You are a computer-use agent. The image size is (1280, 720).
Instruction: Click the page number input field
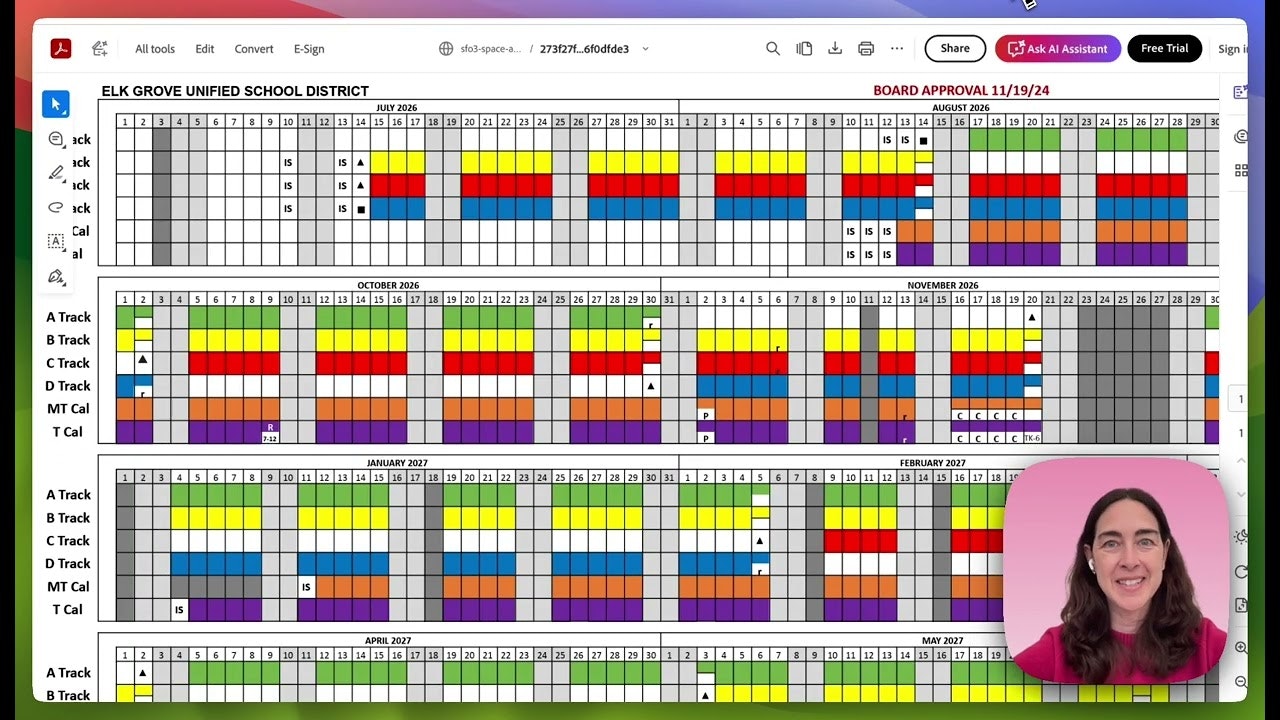pyautogui.click(x=1239, y=398)
